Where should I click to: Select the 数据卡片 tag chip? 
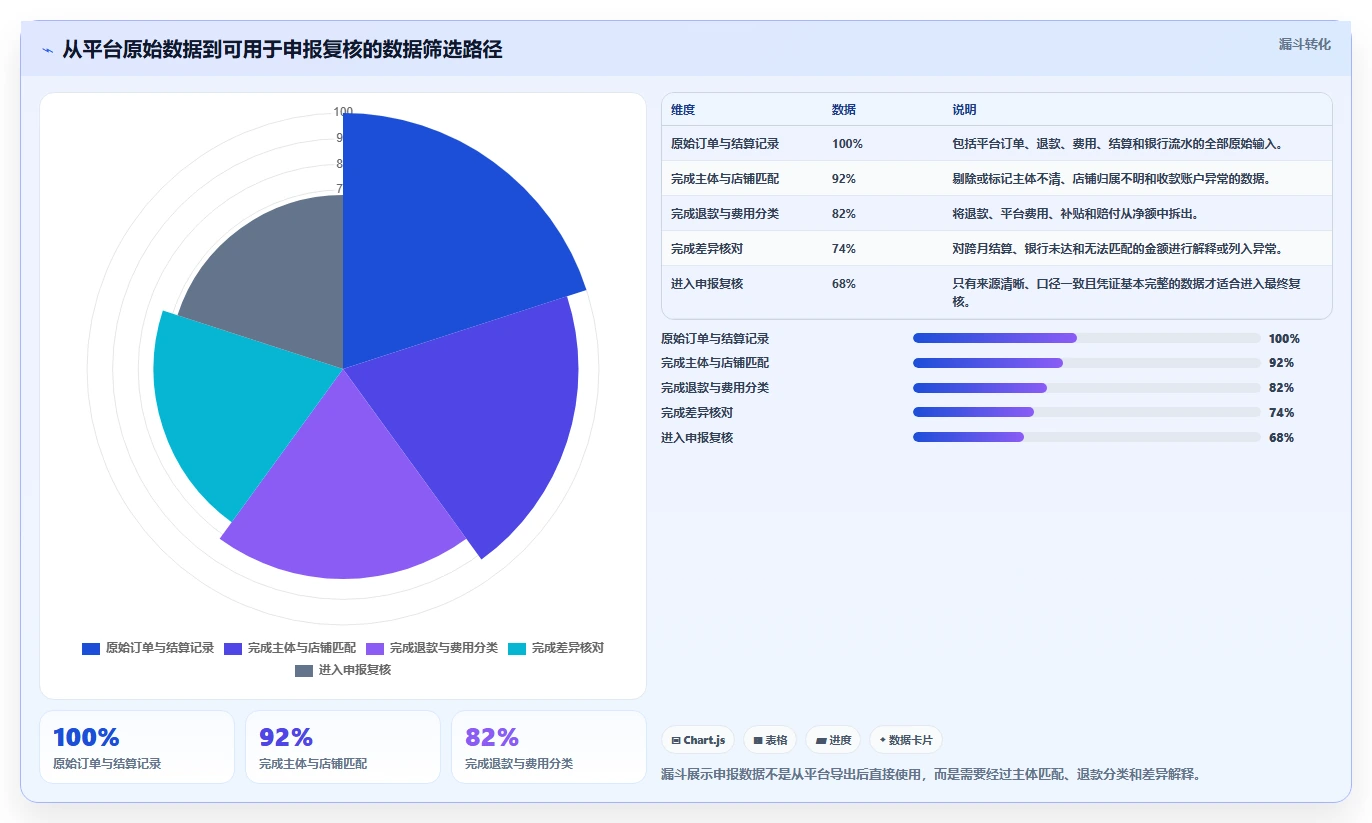(906, 740)
